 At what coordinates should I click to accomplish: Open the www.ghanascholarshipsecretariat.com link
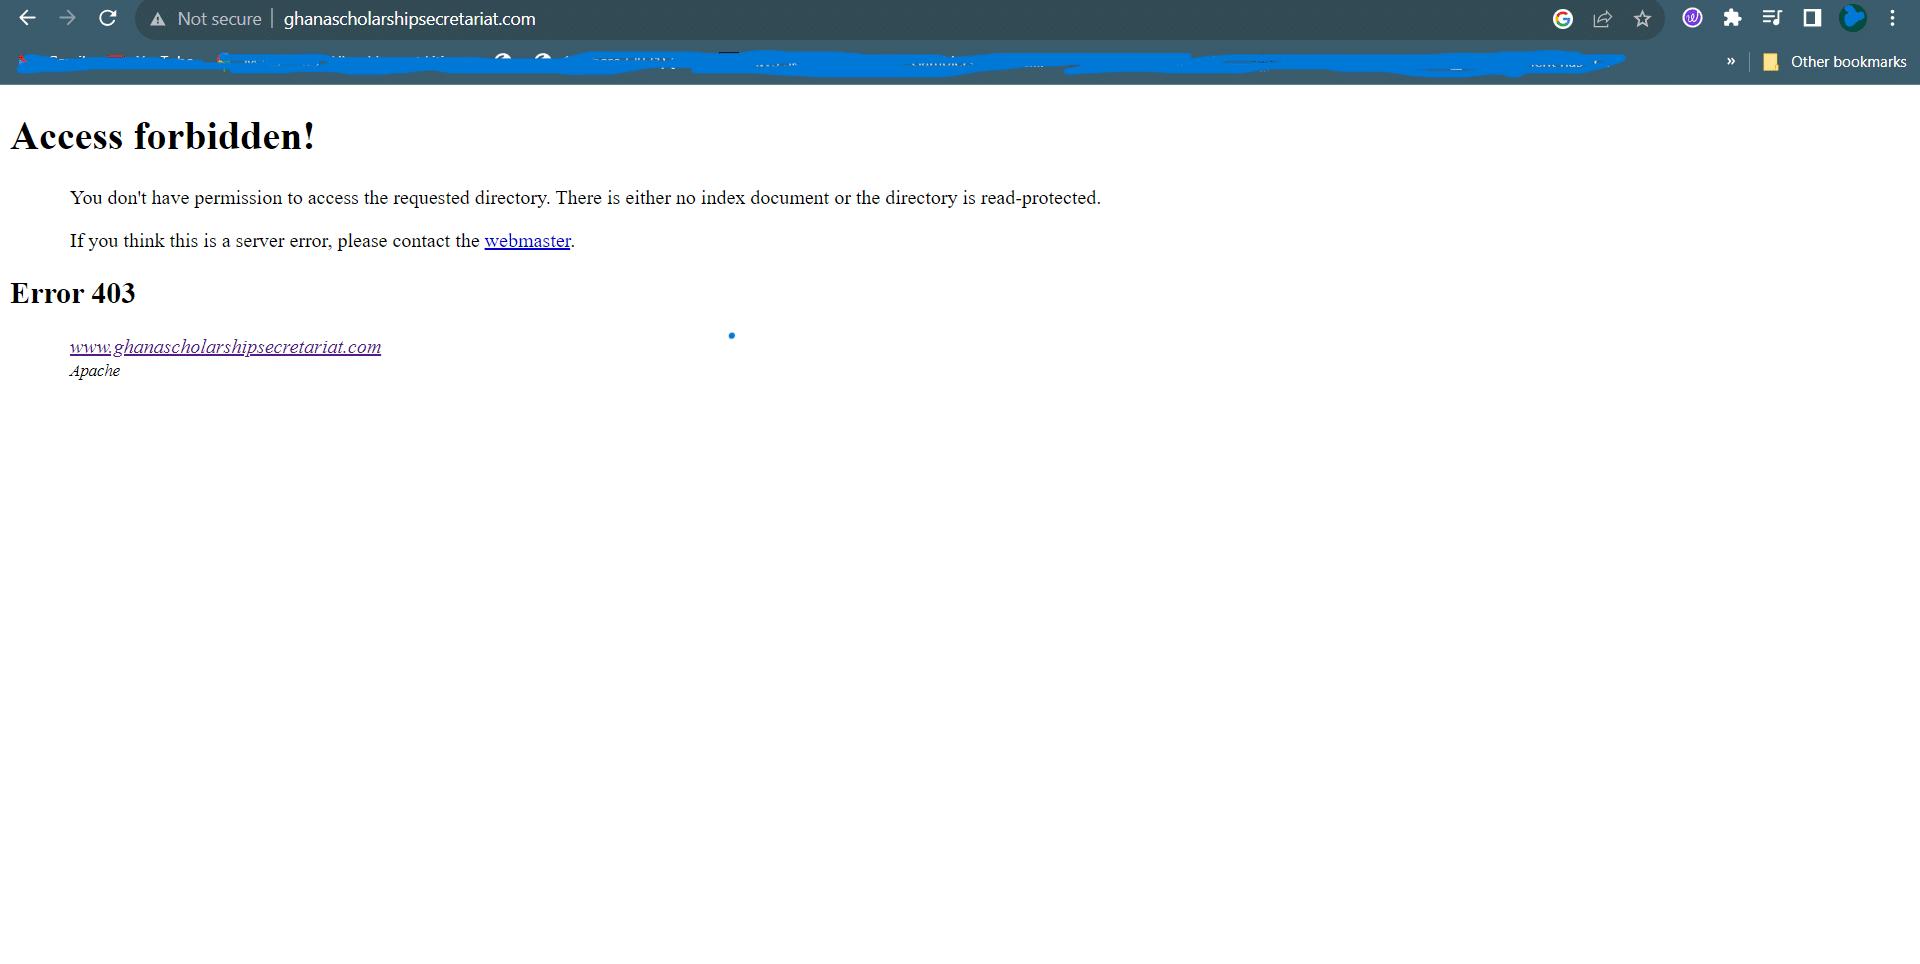(225, 347)
